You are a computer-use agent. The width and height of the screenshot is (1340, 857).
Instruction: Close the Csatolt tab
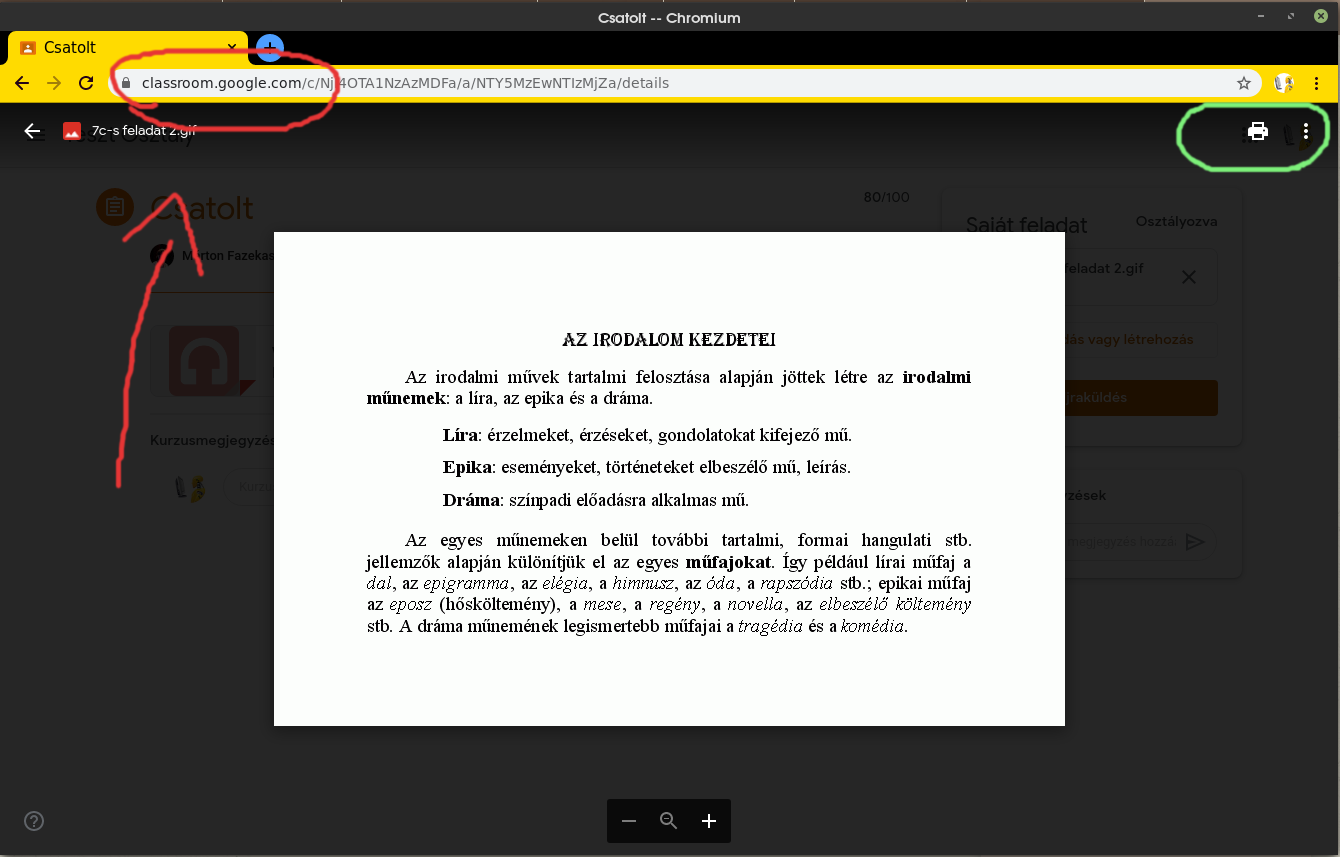click(232, 47)
